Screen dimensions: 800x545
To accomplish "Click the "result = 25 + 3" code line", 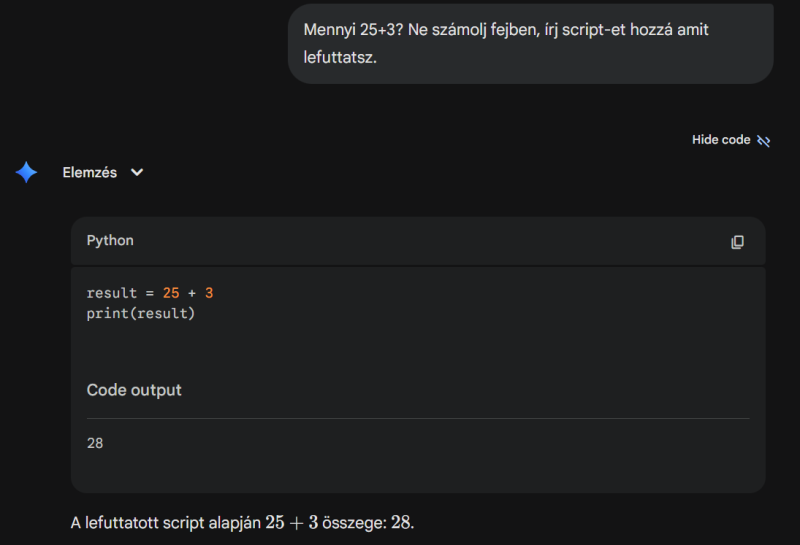I will pos(150,293).
